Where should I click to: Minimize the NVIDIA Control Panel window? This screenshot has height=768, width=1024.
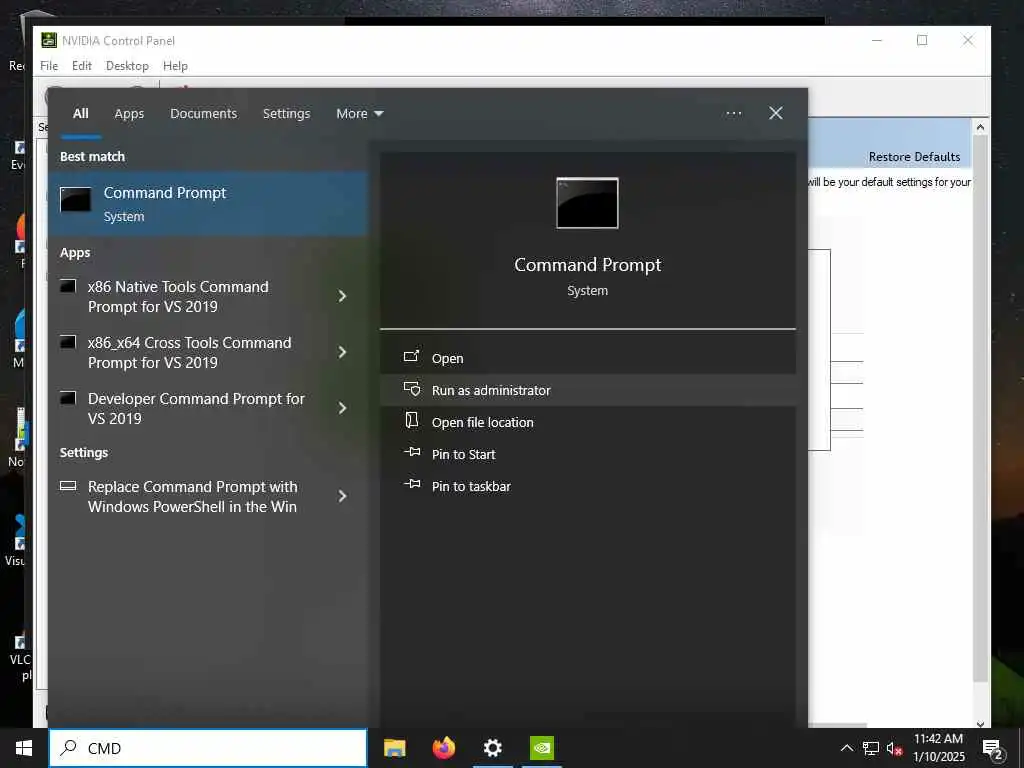(x=877, y=40)
